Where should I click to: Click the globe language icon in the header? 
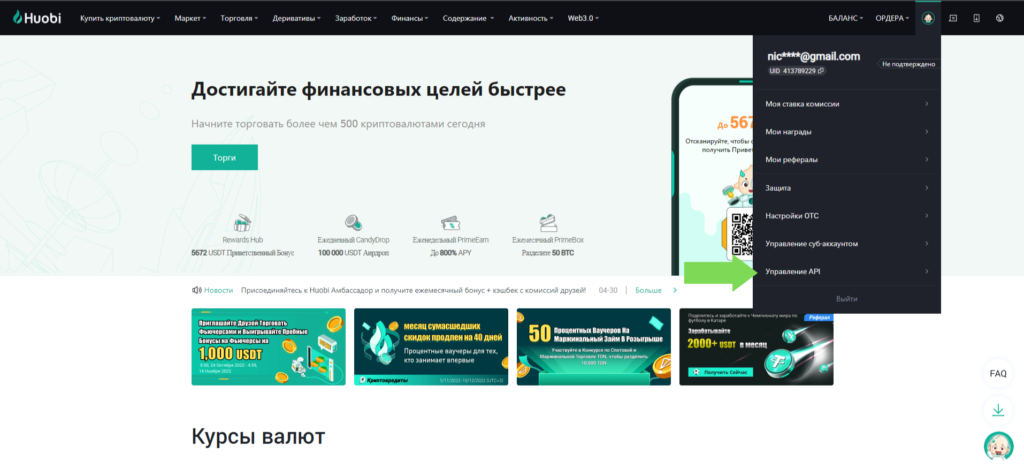point(1000,18)
